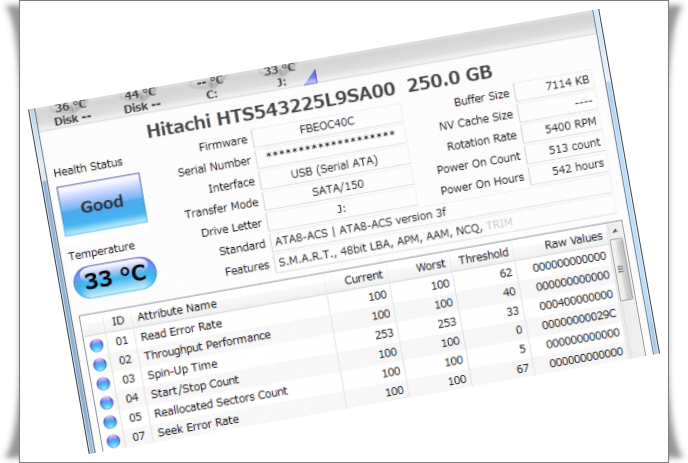Select the Throughput Performance row
The height and width of the screenshot is (463, 688).
[352, 319]
